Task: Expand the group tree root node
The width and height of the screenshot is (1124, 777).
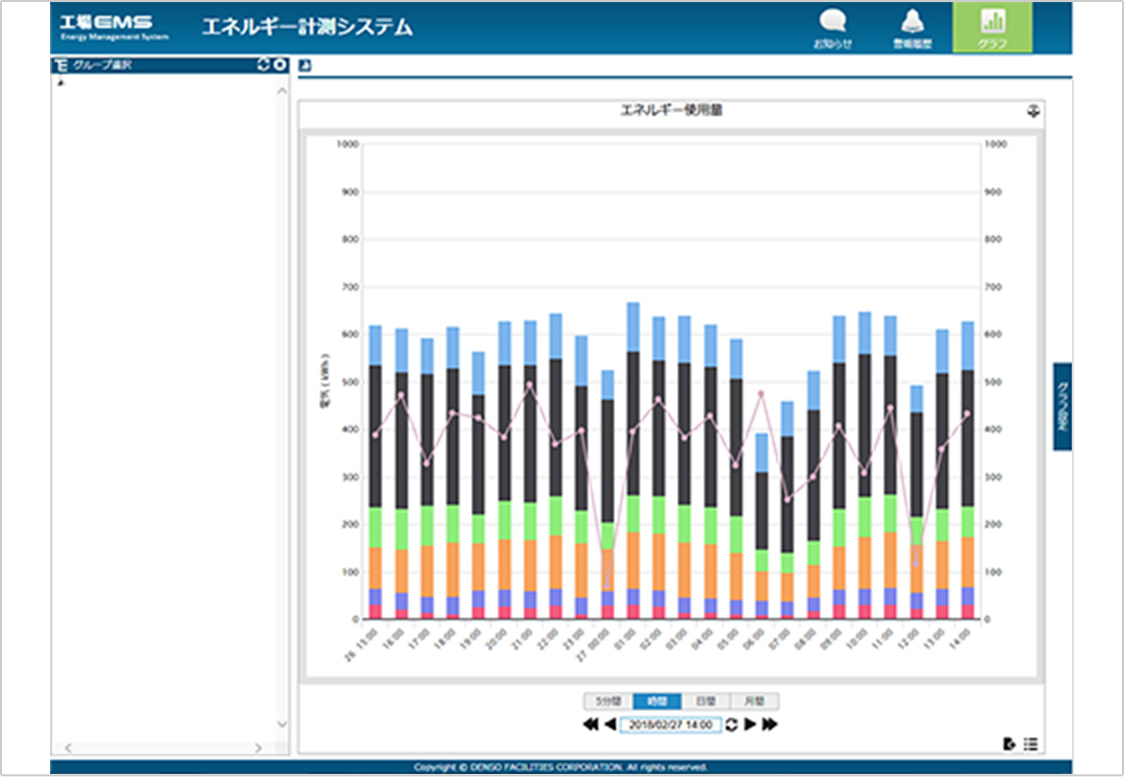Action: point(61,82)
